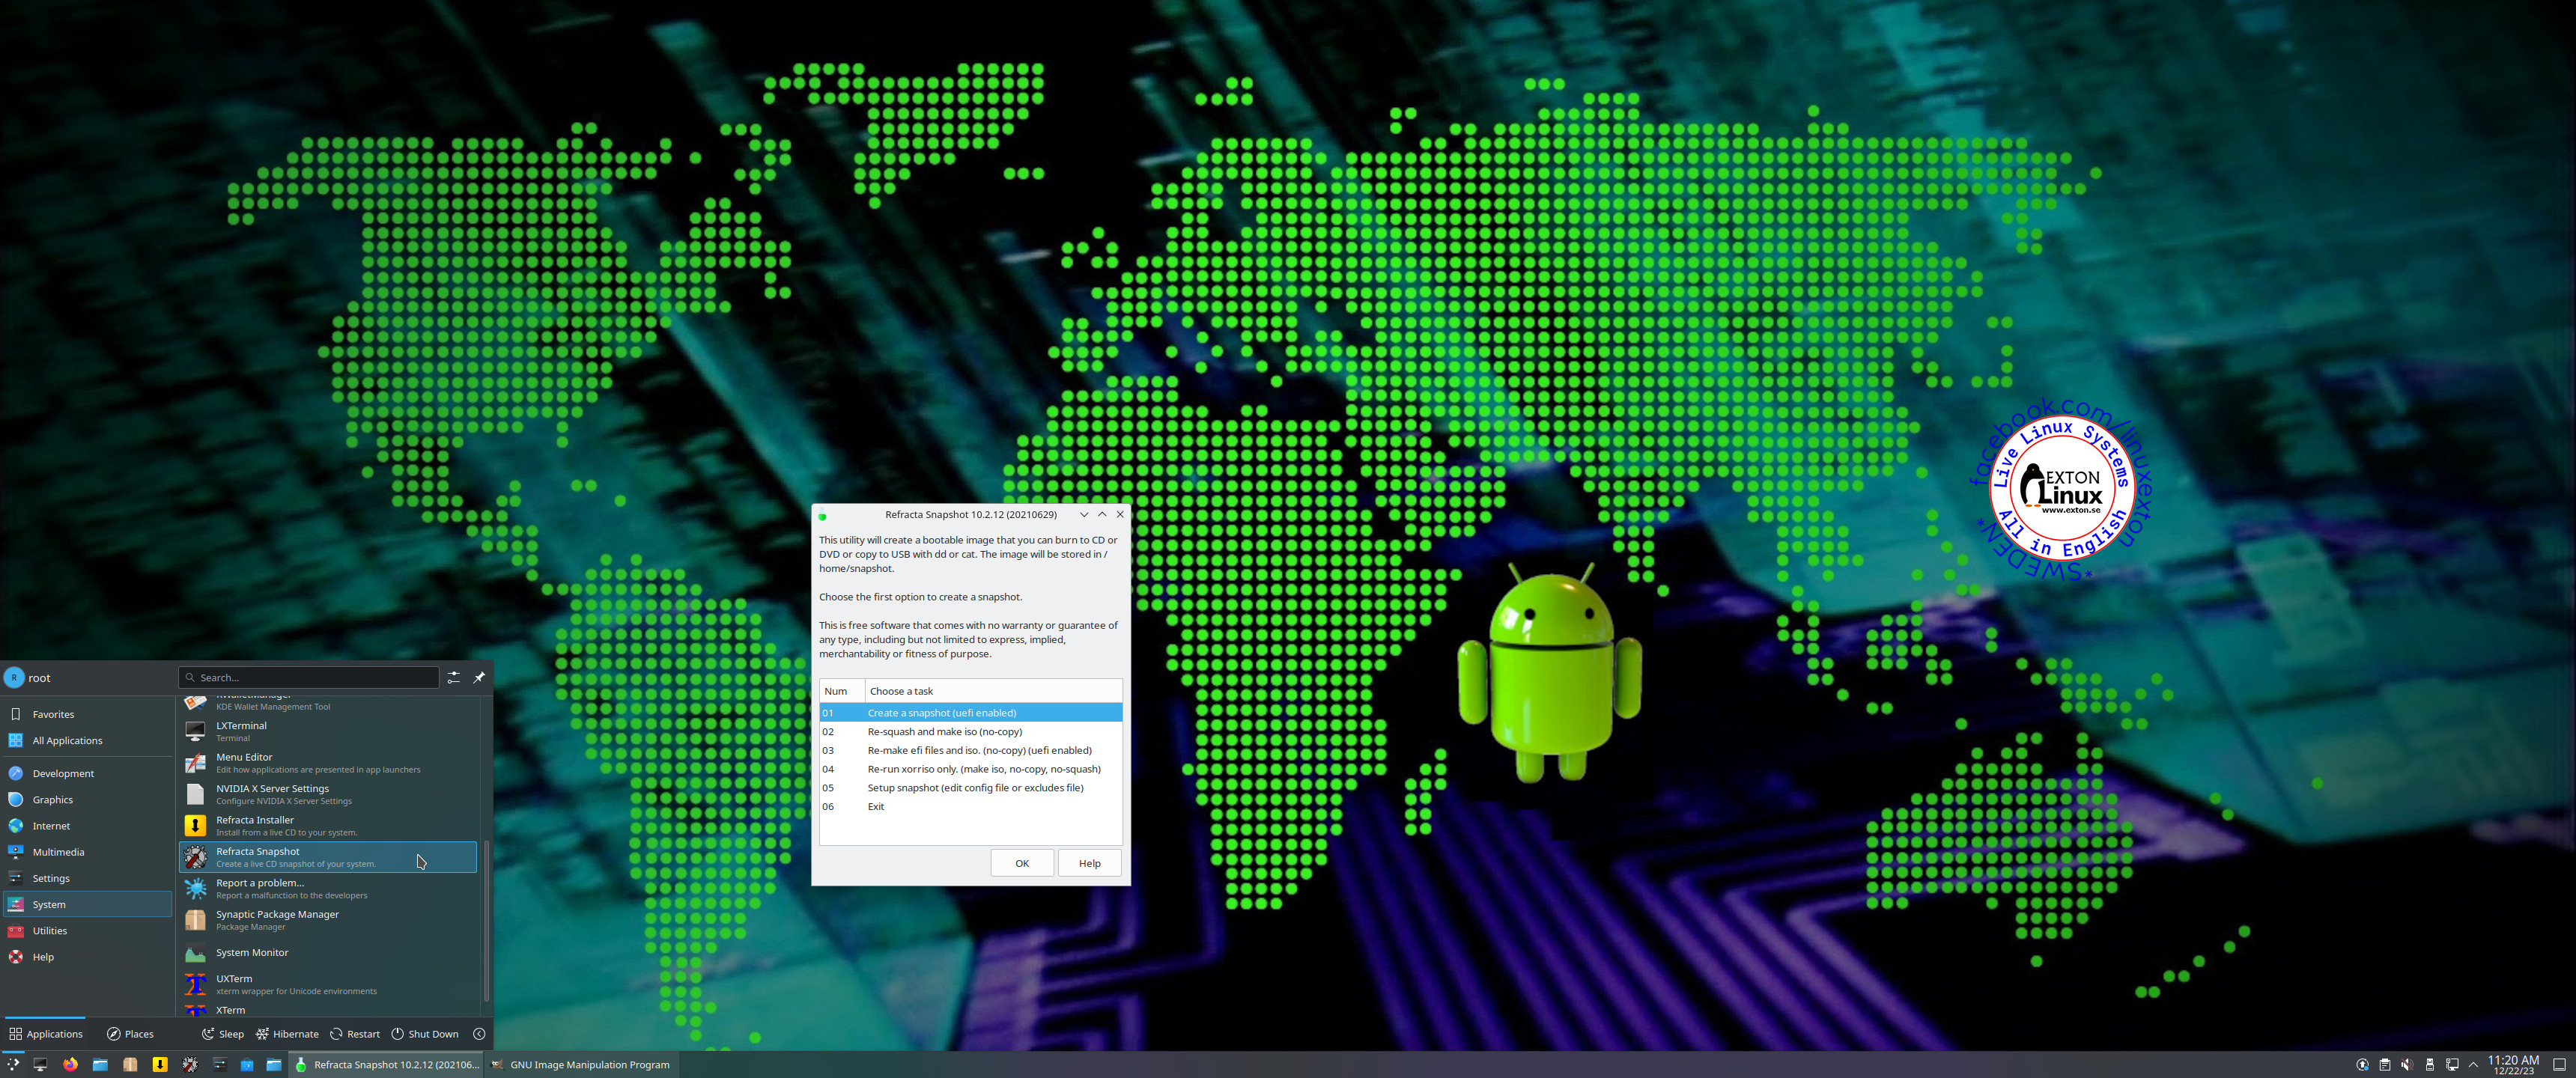Screen dimensions: 2576x1078
Task: Open the USB removable devices tray icon
Action: point(2430,1064)
